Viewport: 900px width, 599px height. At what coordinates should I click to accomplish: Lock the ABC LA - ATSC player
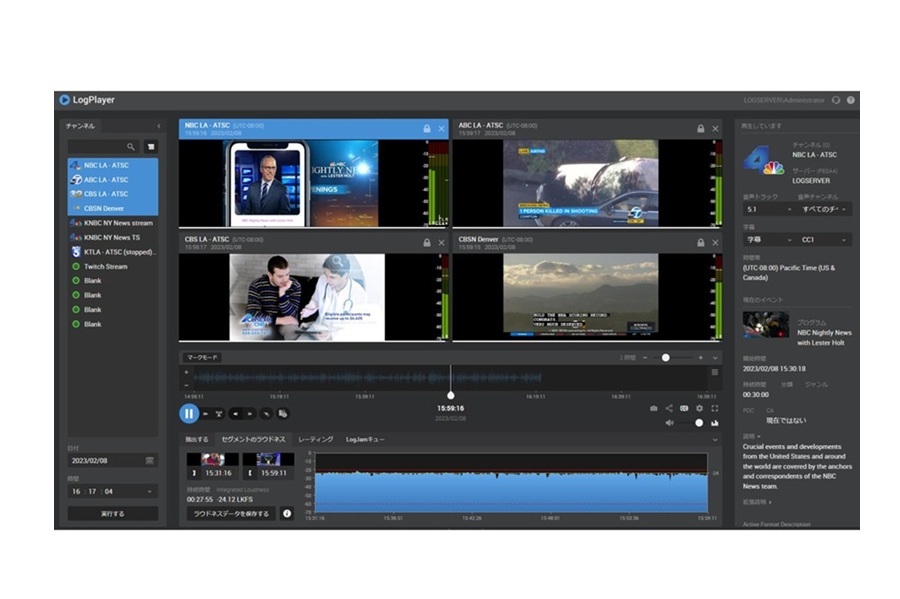point(700,129)
